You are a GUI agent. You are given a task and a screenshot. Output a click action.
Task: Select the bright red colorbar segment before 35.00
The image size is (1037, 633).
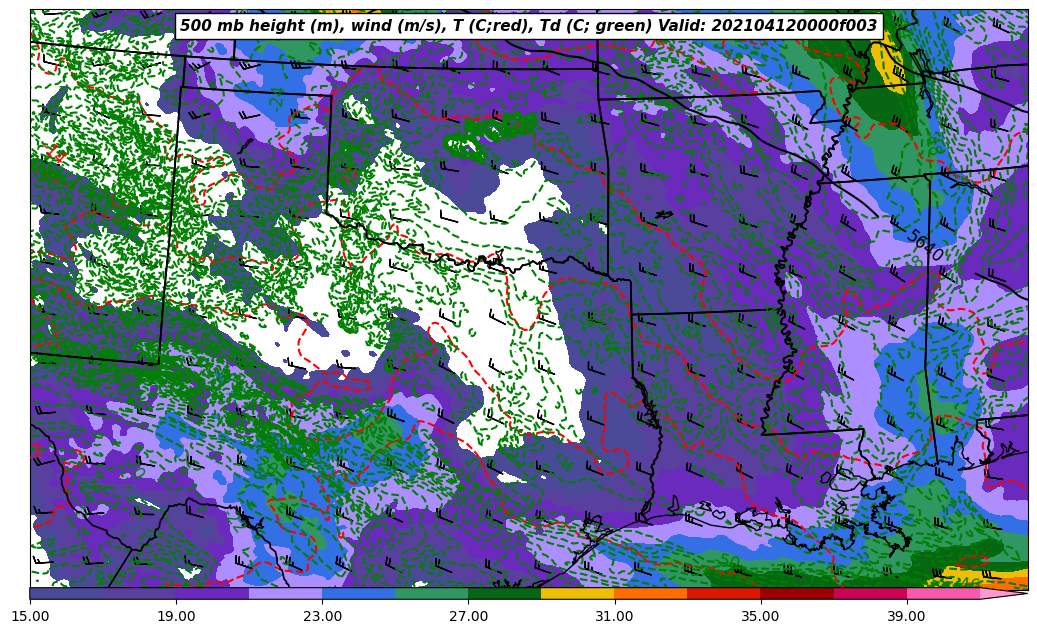click(x=724, y=593)
